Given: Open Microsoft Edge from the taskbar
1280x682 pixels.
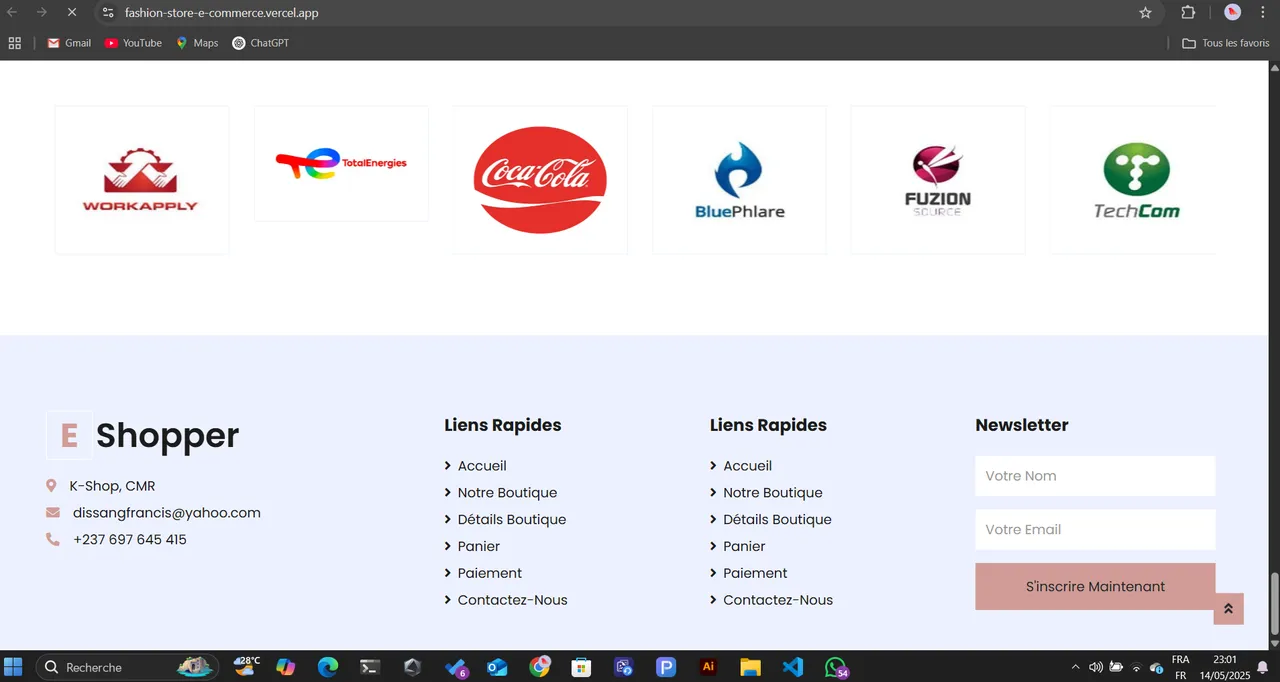Looking at the screenshot, I should click(328, 667).
